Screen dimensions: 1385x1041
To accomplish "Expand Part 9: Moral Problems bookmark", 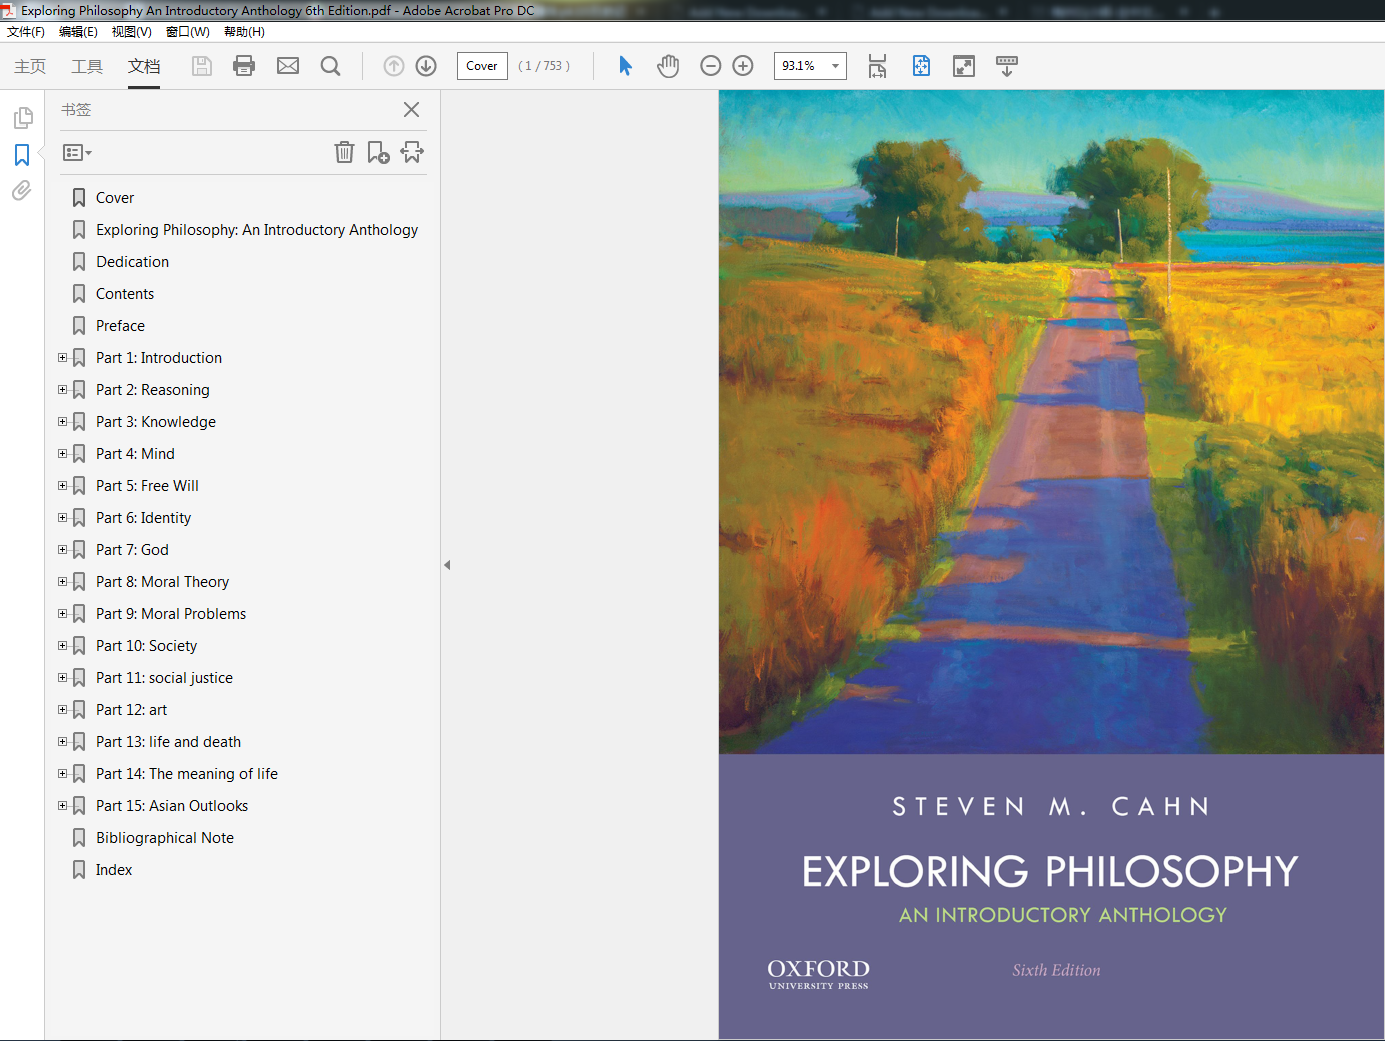I will click(62, 613).
